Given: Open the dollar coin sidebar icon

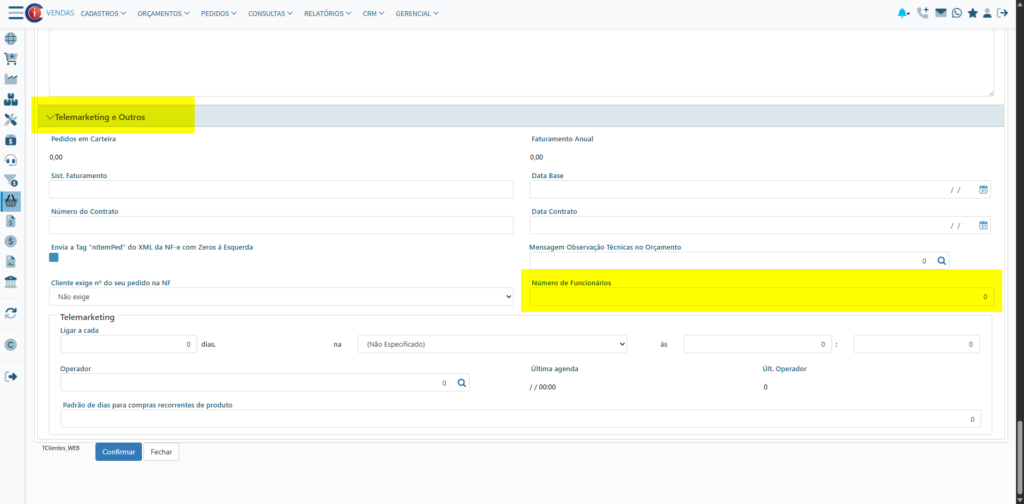Looking at the screenshot, I should point(10,242).
